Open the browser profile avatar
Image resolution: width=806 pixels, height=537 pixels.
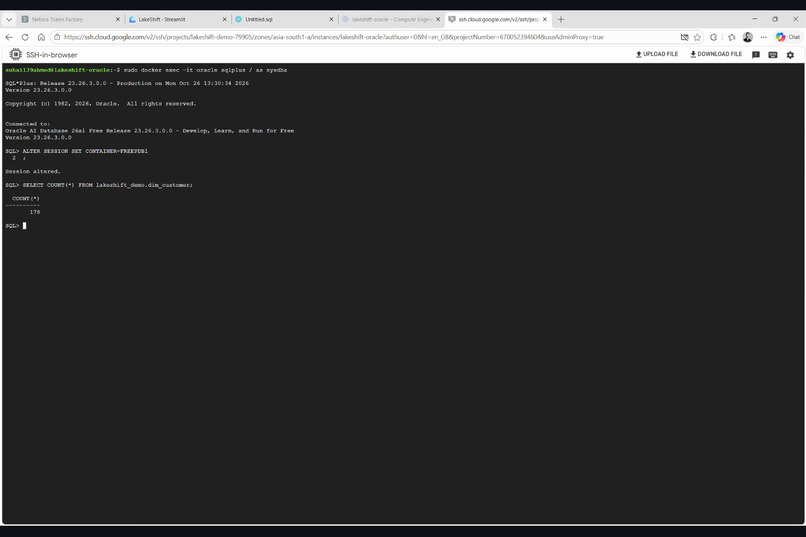[748, 37]
